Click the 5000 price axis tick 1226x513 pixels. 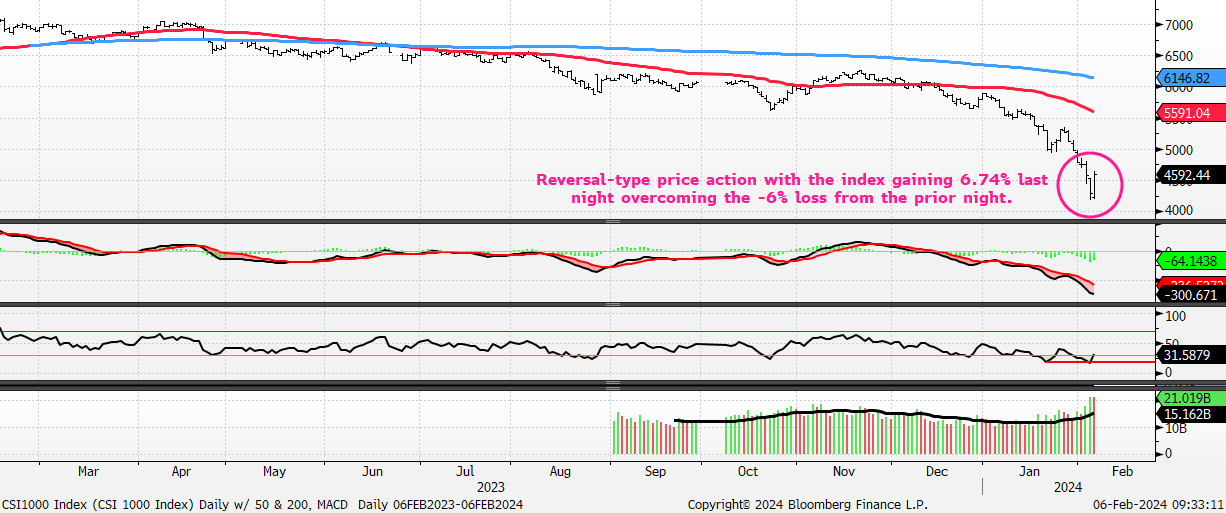[1178, 150]
